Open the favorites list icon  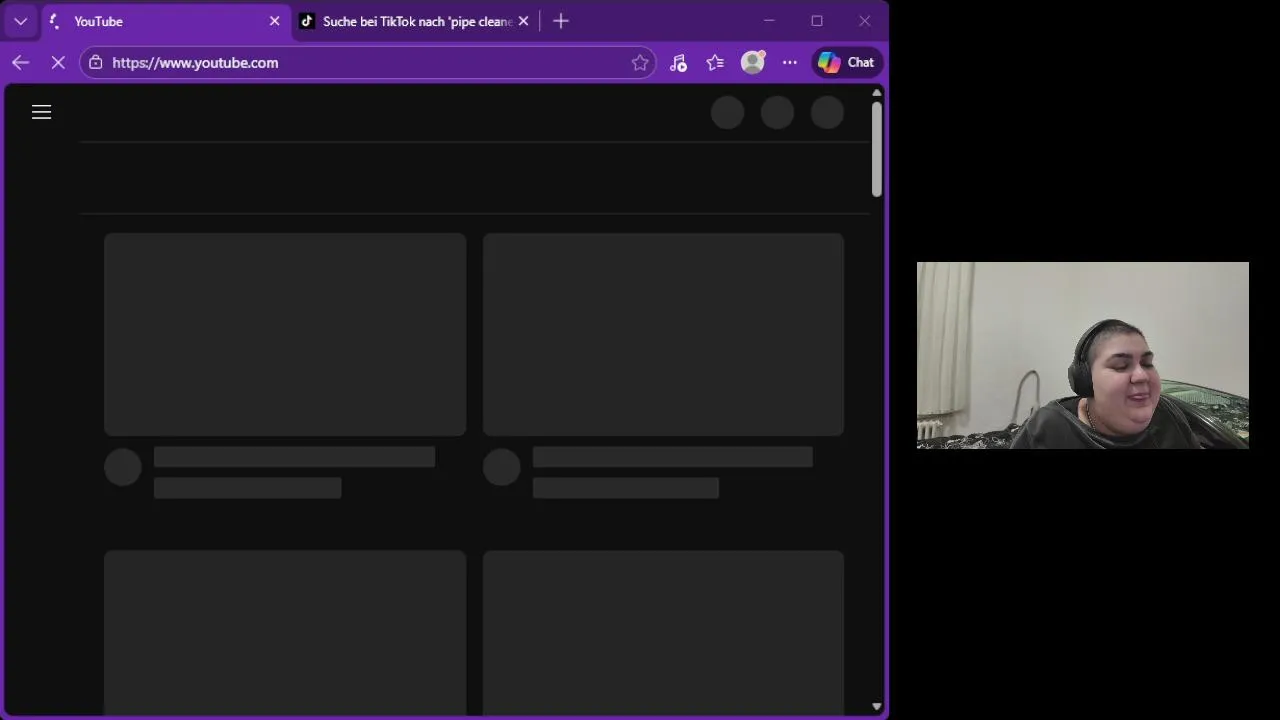tap(715, 62)
